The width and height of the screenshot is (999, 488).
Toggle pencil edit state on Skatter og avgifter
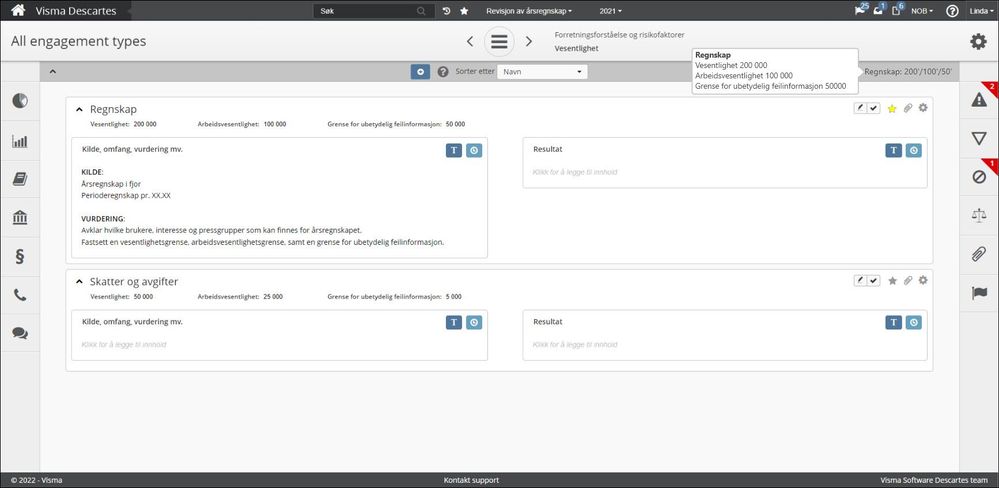pos(861,280)
